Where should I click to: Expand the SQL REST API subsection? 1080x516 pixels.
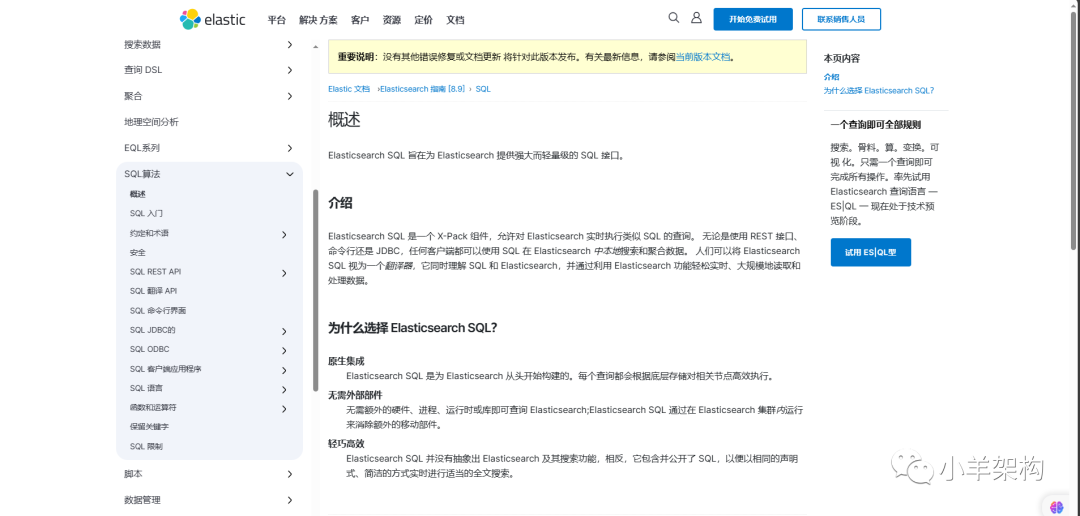[x=284, y=274]
